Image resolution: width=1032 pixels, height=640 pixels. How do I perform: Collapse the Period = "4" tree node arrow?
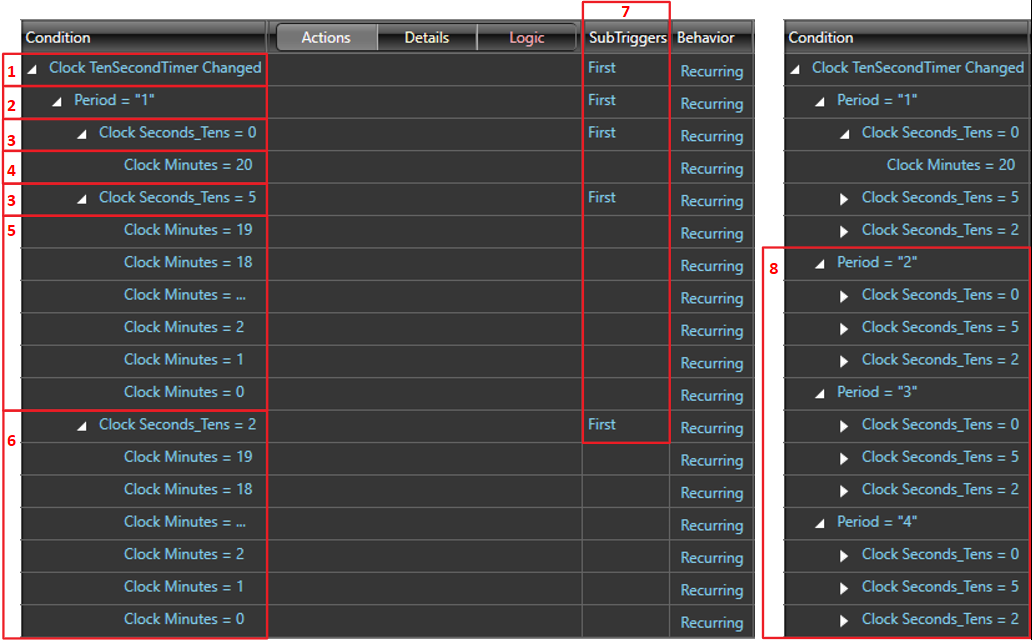point(820,523)
